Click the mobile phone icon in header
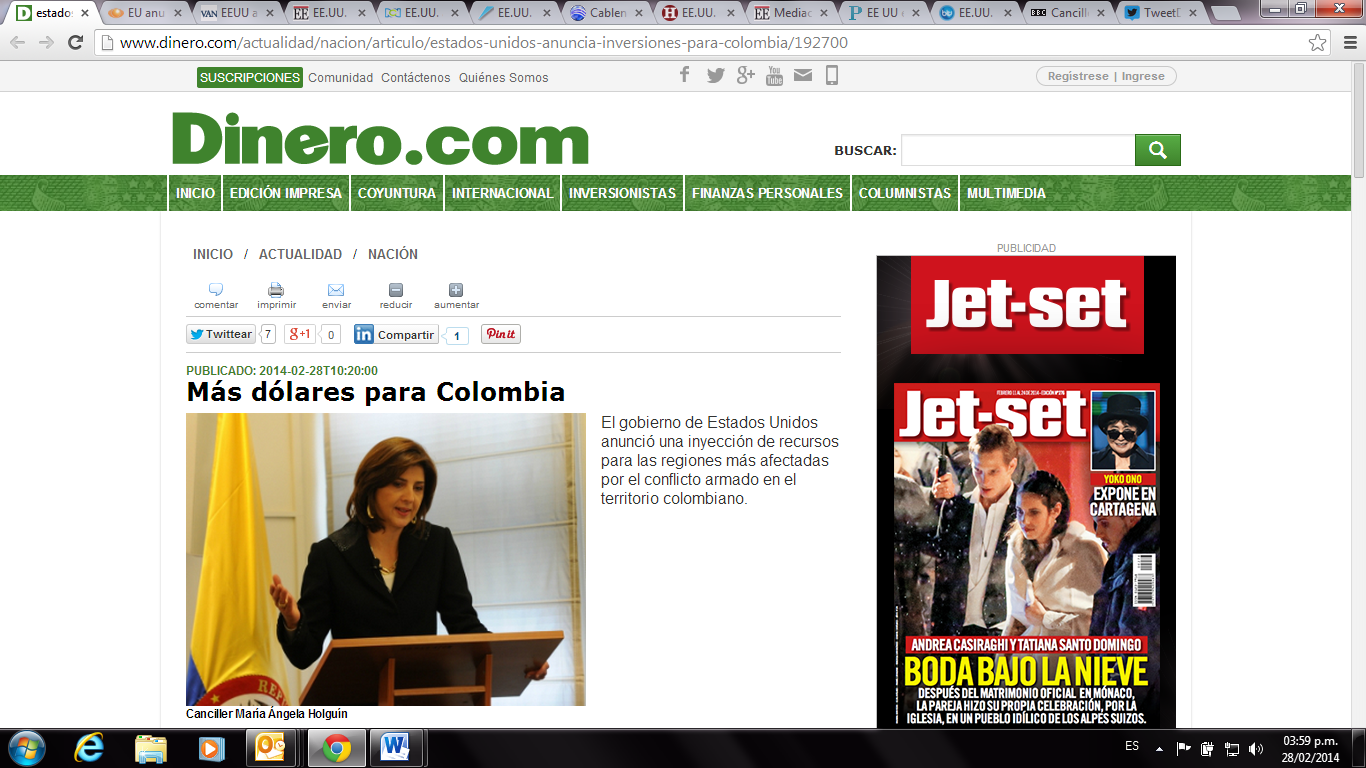The image size is (1366, 768). (x=831, y=75)
